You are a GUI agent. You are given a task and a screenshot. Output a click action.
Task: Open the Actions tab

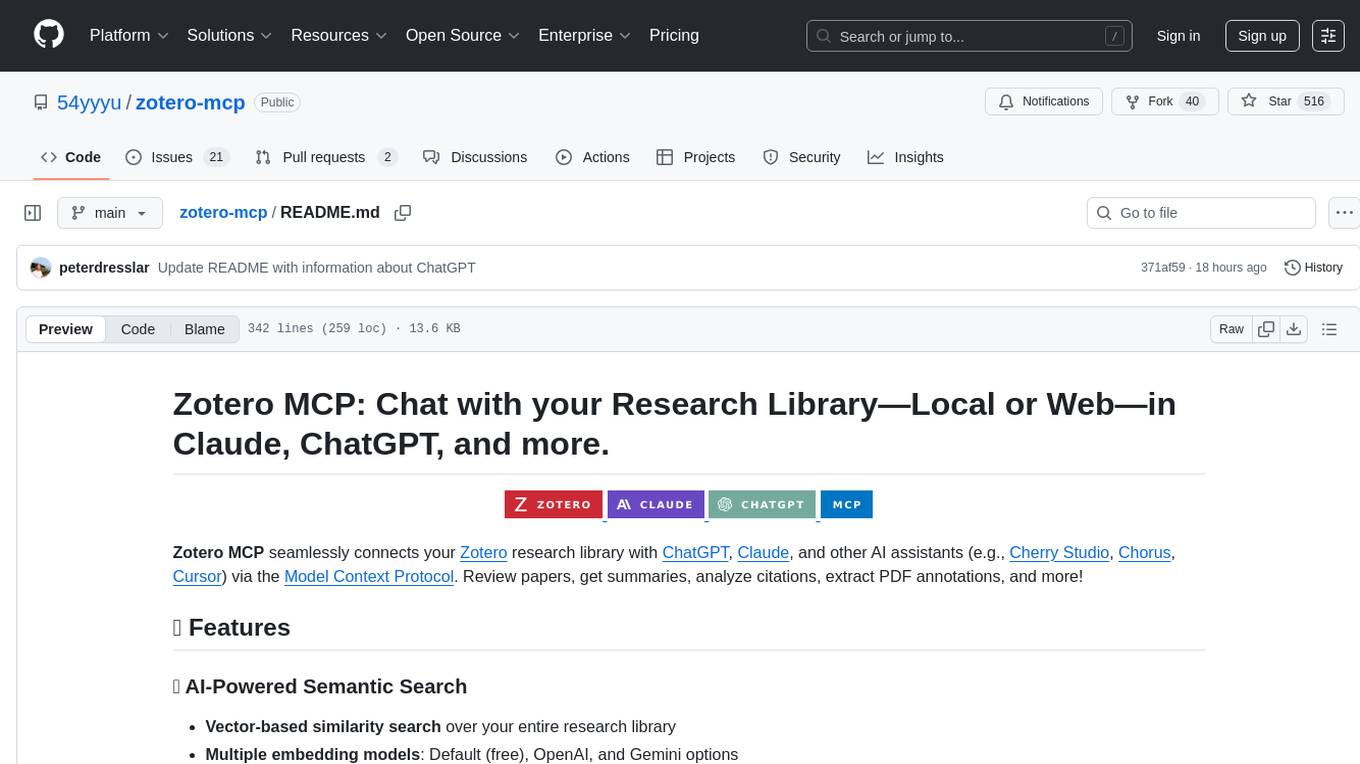(x=592, y=157)
